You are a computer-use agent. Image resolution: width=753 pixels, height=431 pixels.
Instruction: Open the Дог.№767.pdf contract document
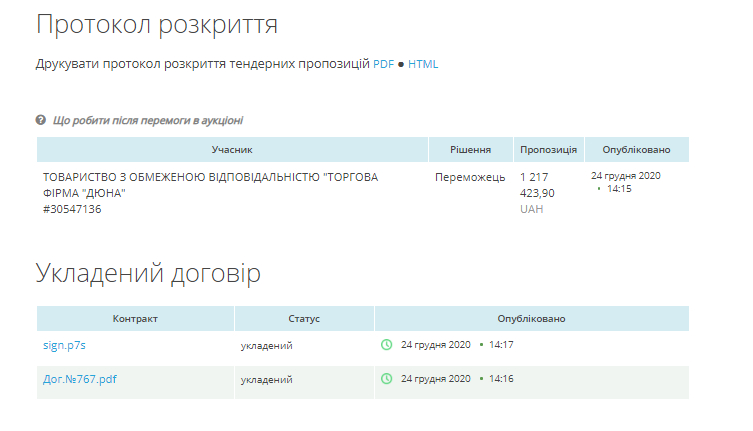[80, 379]
